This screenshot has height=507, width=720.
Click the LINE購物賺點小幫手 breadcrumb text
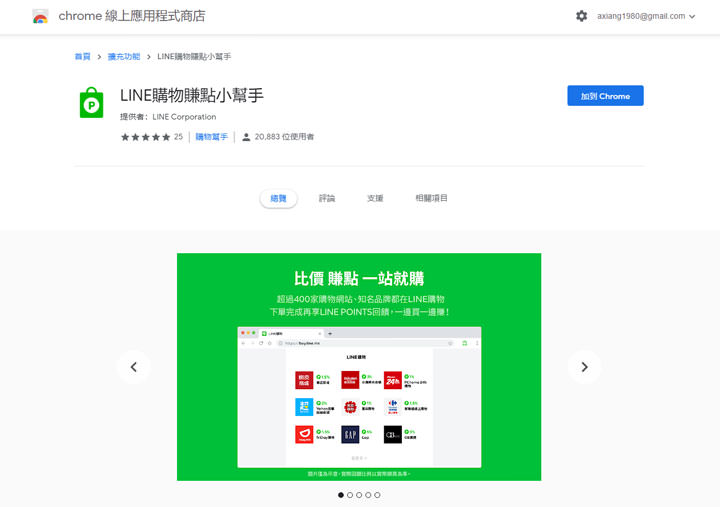click(x=194, y=56)
